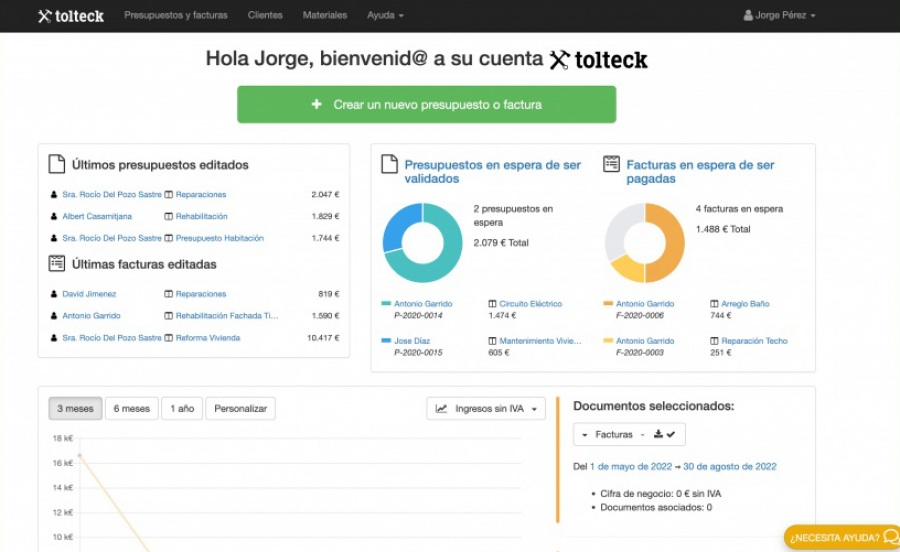Go to Clientes page
This screenshot has width=900, height=552.
265,15
